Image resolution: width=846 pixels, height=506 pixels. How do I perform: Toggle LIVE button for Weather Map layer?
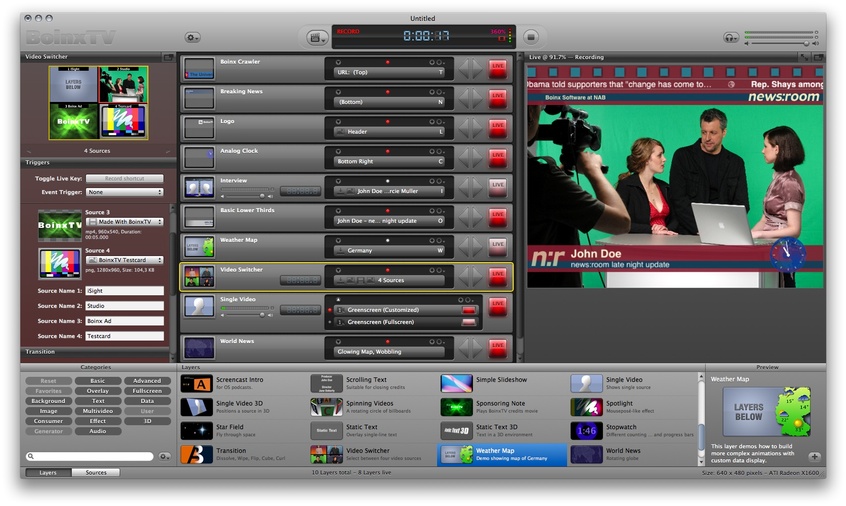click(497, 245)
